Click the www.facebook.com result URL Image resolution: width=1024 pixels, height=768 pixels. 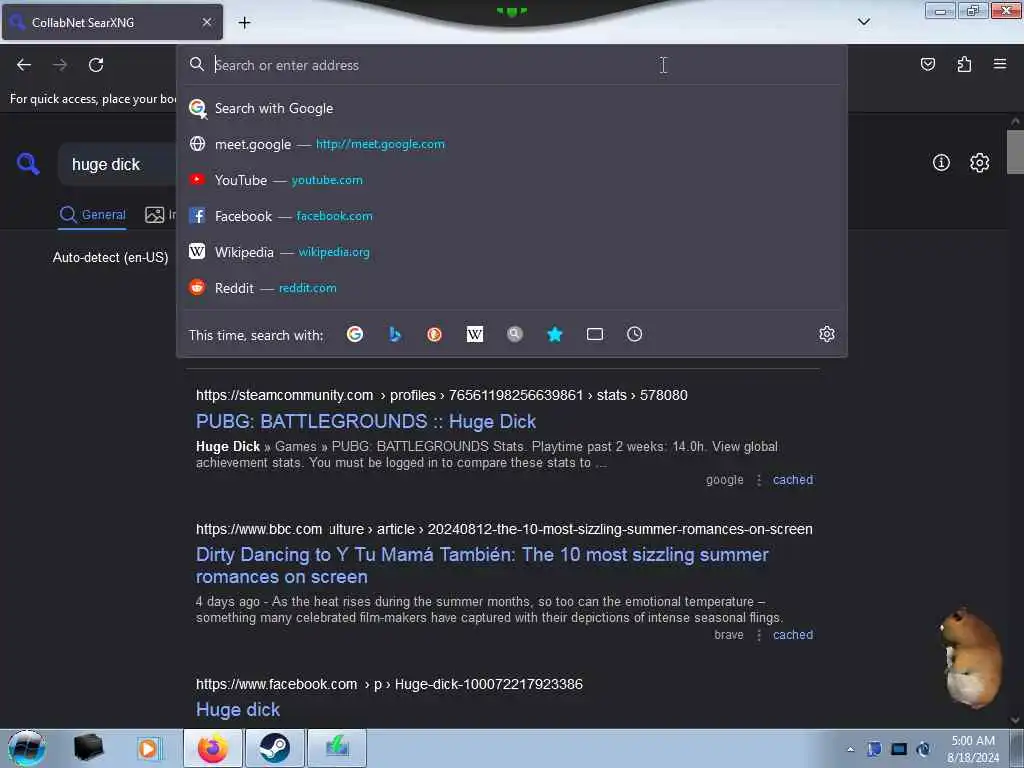[389, 684]
